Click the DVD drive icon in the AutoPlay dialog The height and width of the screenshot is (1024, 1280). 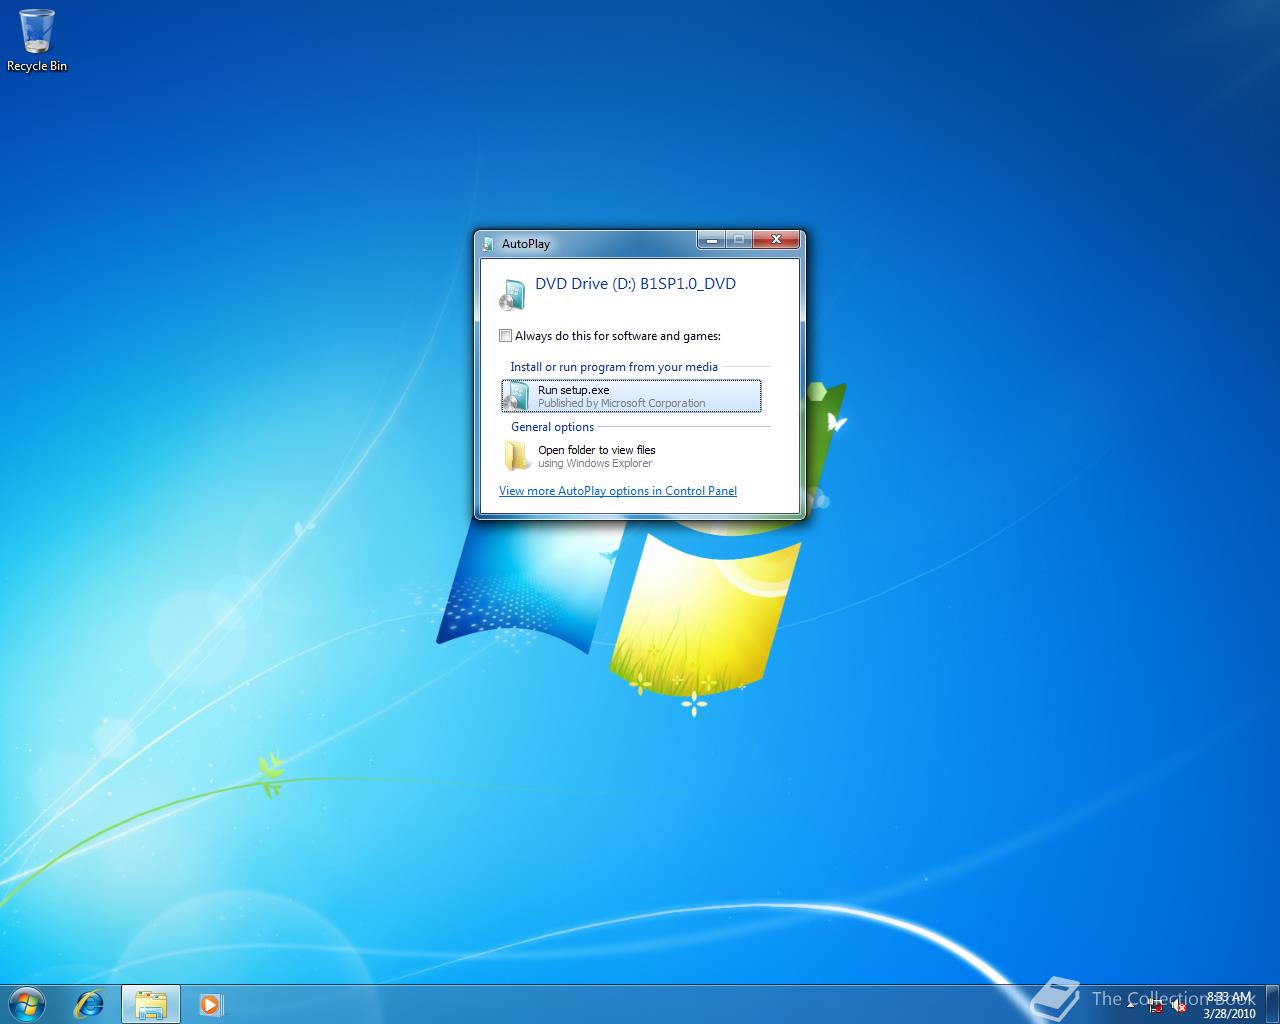click(513, 293)
